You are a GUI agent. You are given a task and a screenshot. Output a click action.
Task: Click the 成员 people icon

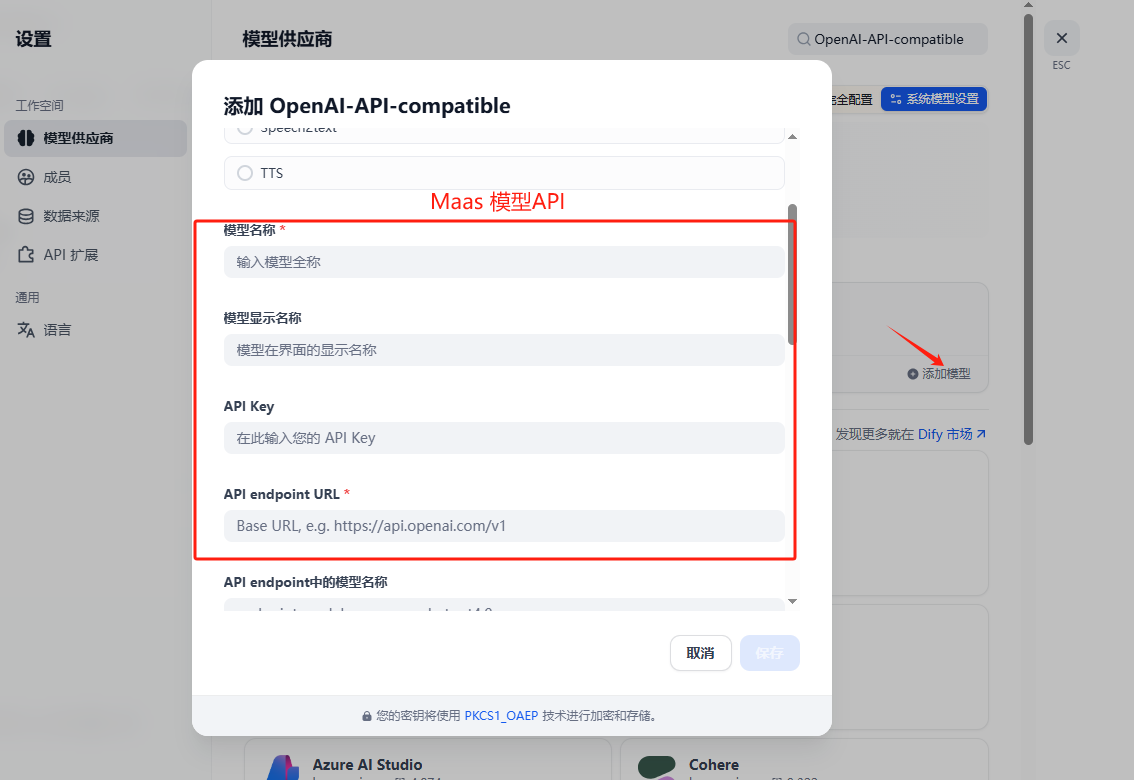[x=26, y=177]
